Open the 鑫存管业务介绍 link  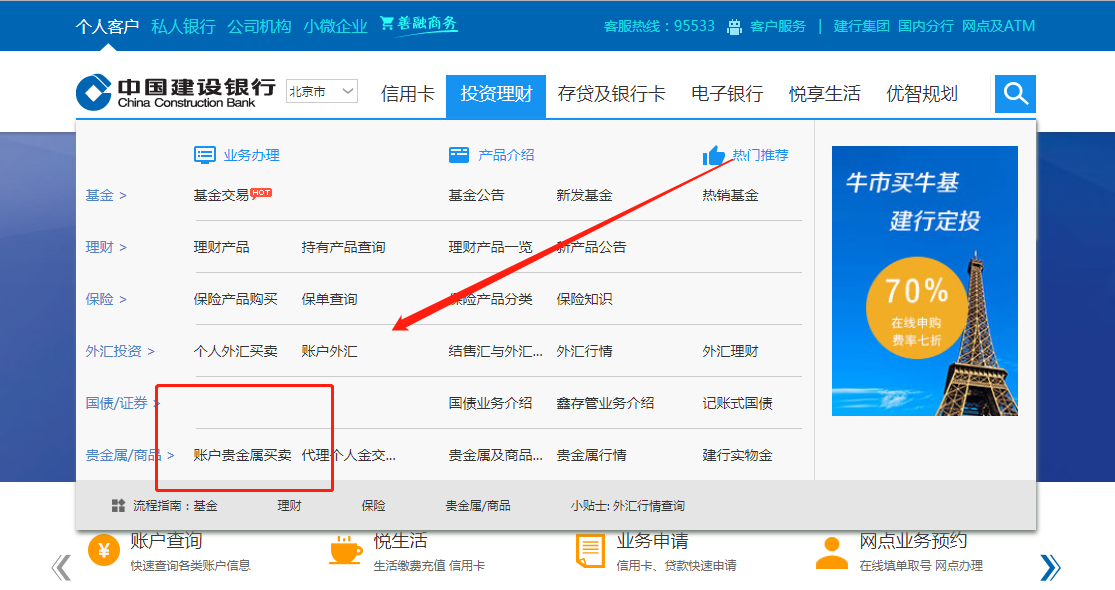(605, 402)
